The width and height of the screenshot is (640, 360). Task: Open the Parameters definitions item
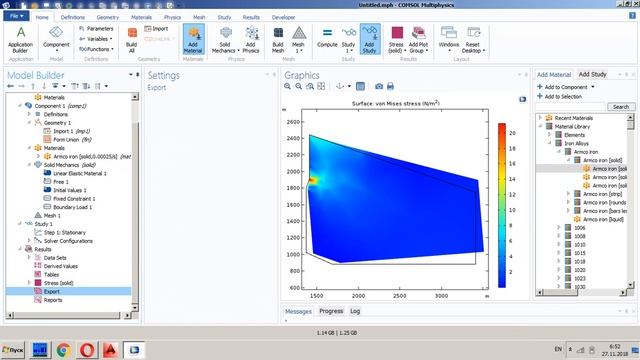(x=96, y=29)
